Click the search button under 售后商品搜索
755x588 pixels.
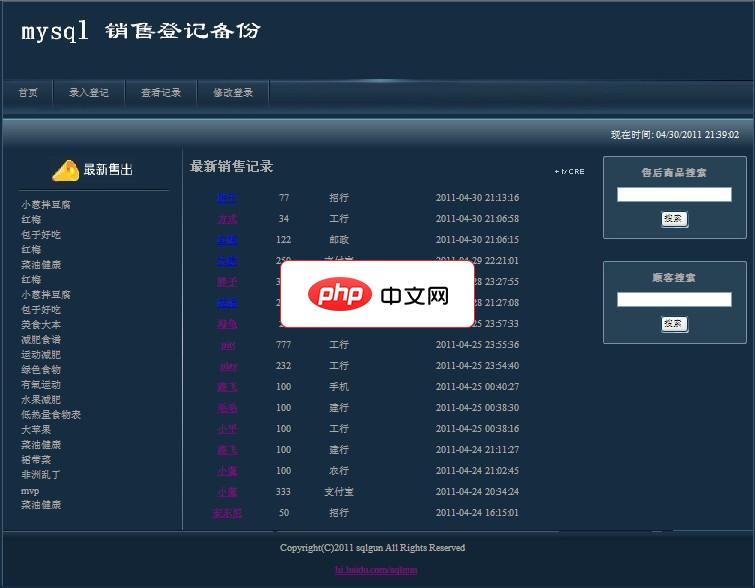tap(674, 219)
